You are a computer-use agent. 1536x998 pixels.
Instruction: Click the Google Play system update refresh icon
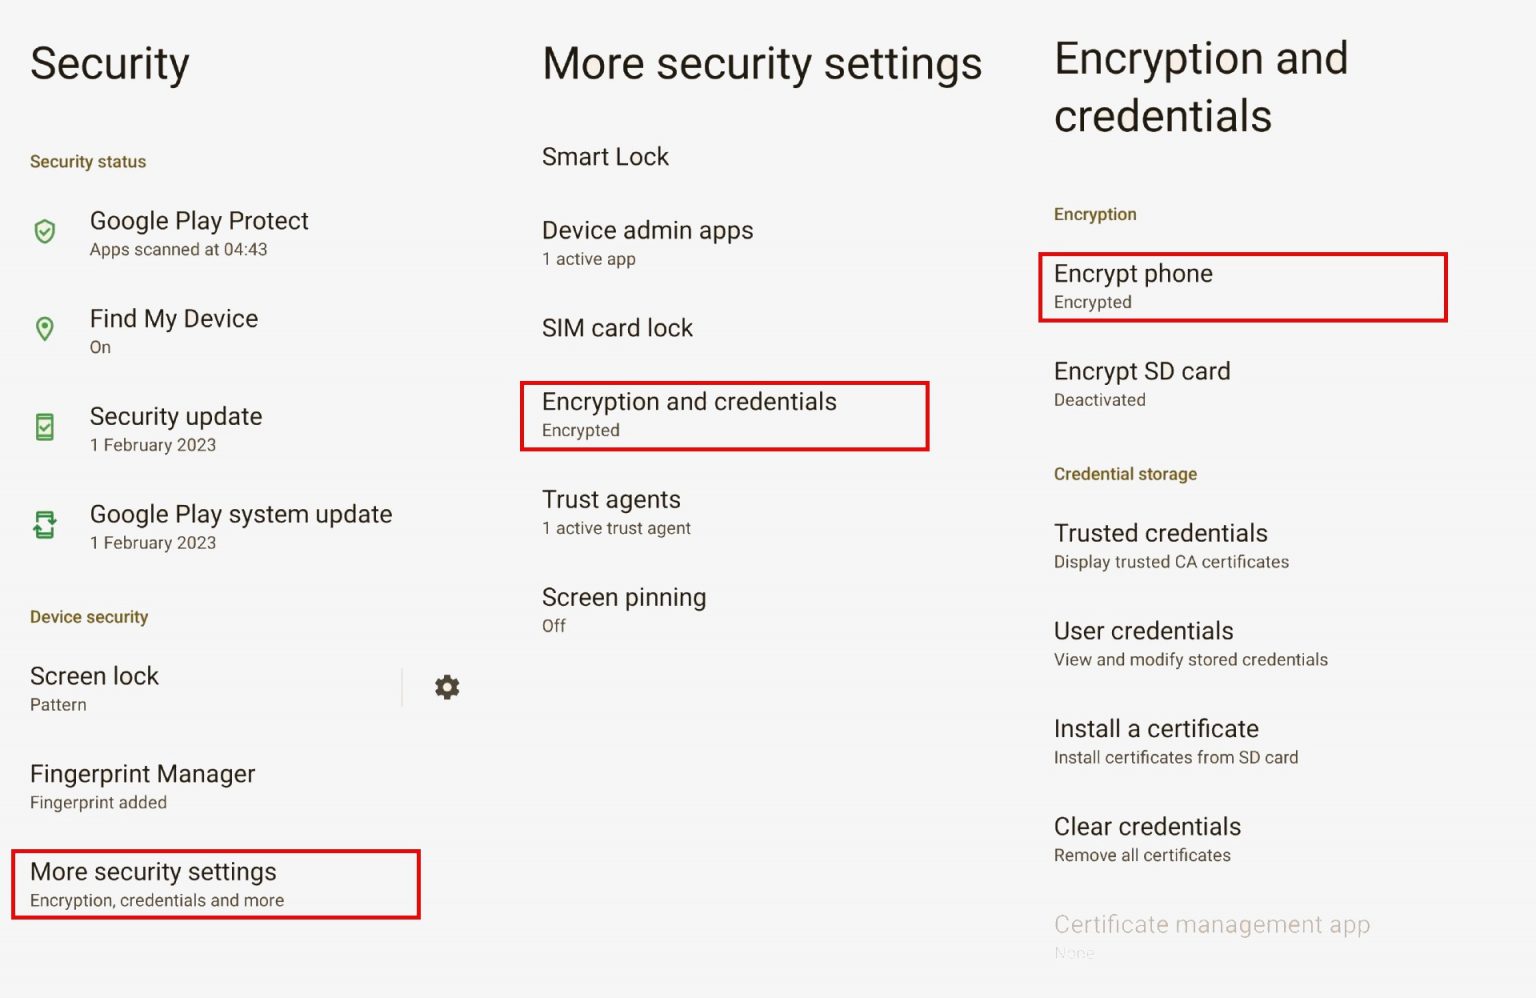[x=45, y=525]
